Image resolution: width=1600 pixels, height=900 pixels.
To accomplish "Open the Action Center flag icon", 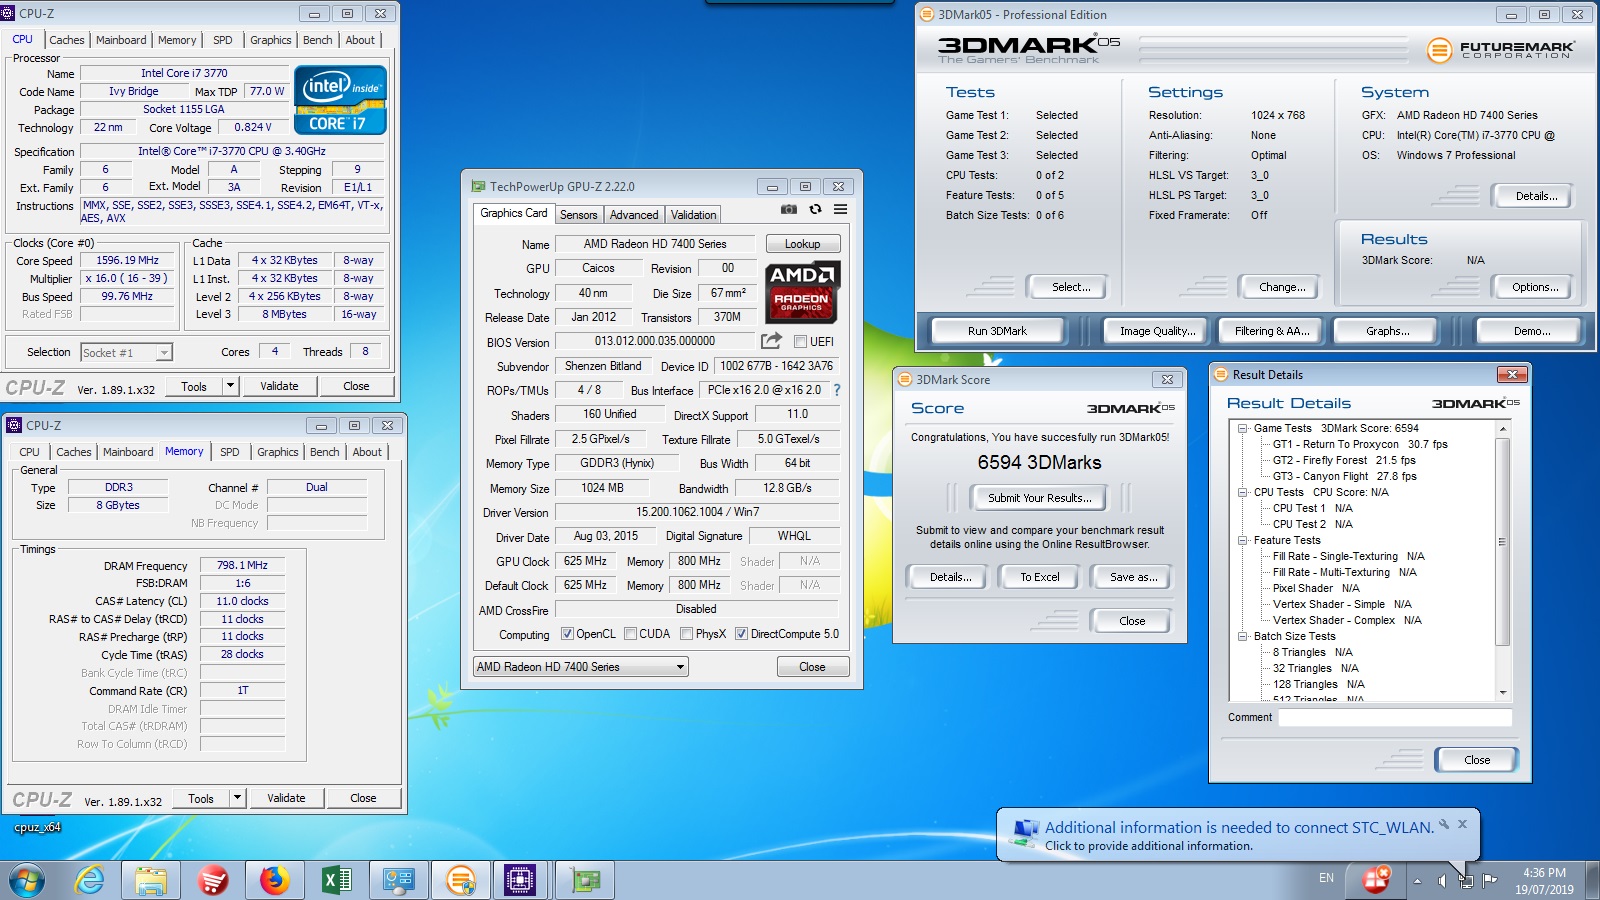I will tap(1490, 880).
